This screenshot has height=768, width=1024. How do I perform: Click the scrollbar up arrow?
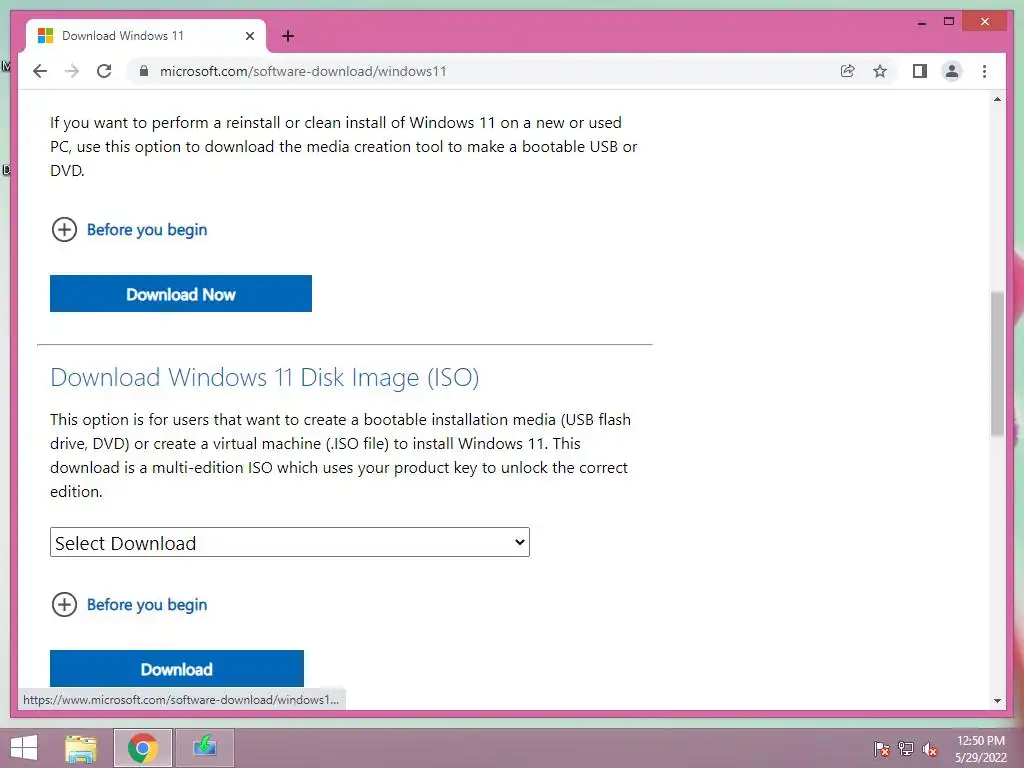tap(997, 99)
